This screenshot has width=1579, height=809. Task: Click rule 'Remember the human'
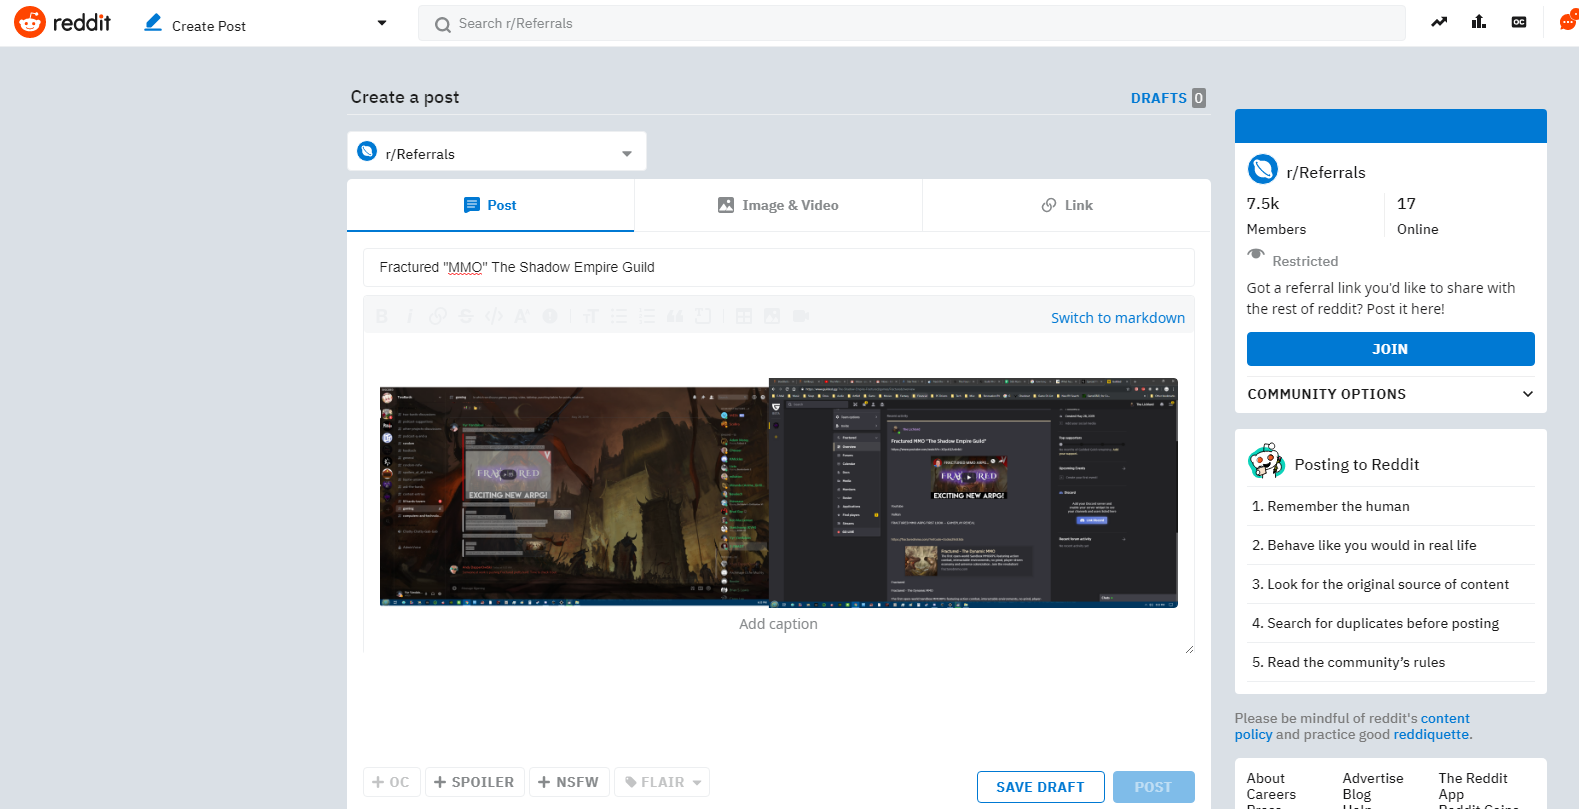coord(1338,506)
